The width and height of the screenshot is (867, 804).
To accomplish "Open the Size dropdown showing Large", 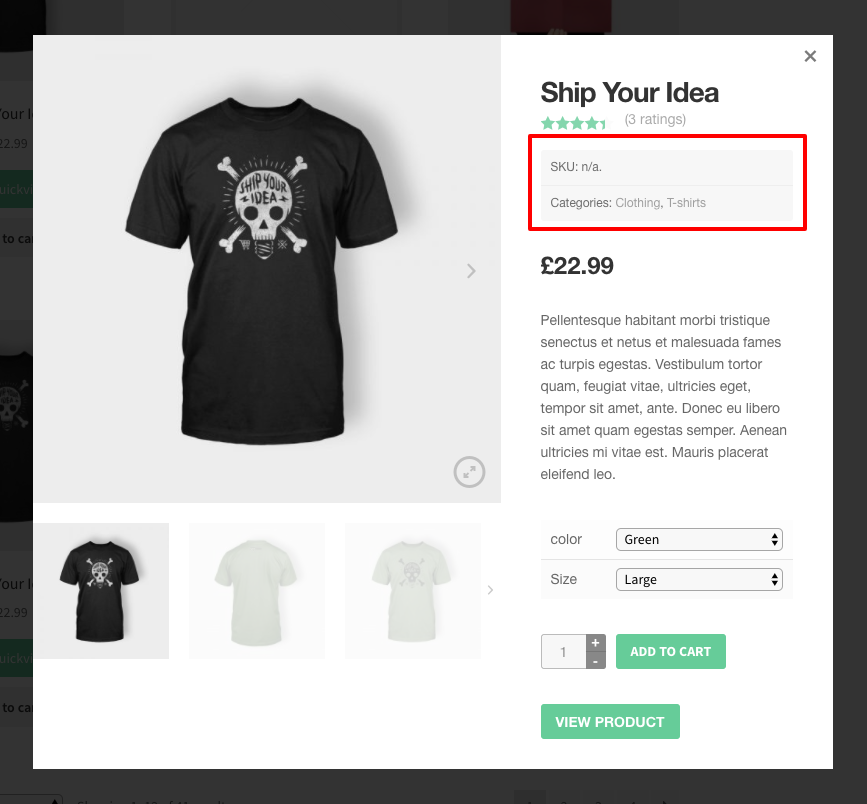I will tap(698, 579).
